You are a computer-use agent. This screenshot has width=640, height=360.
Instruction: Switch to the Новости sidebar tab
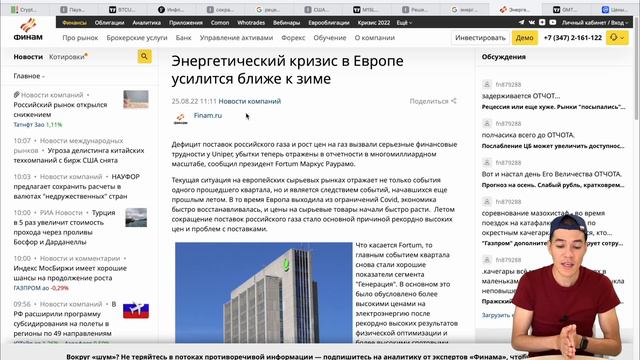(x=28, y=57)
